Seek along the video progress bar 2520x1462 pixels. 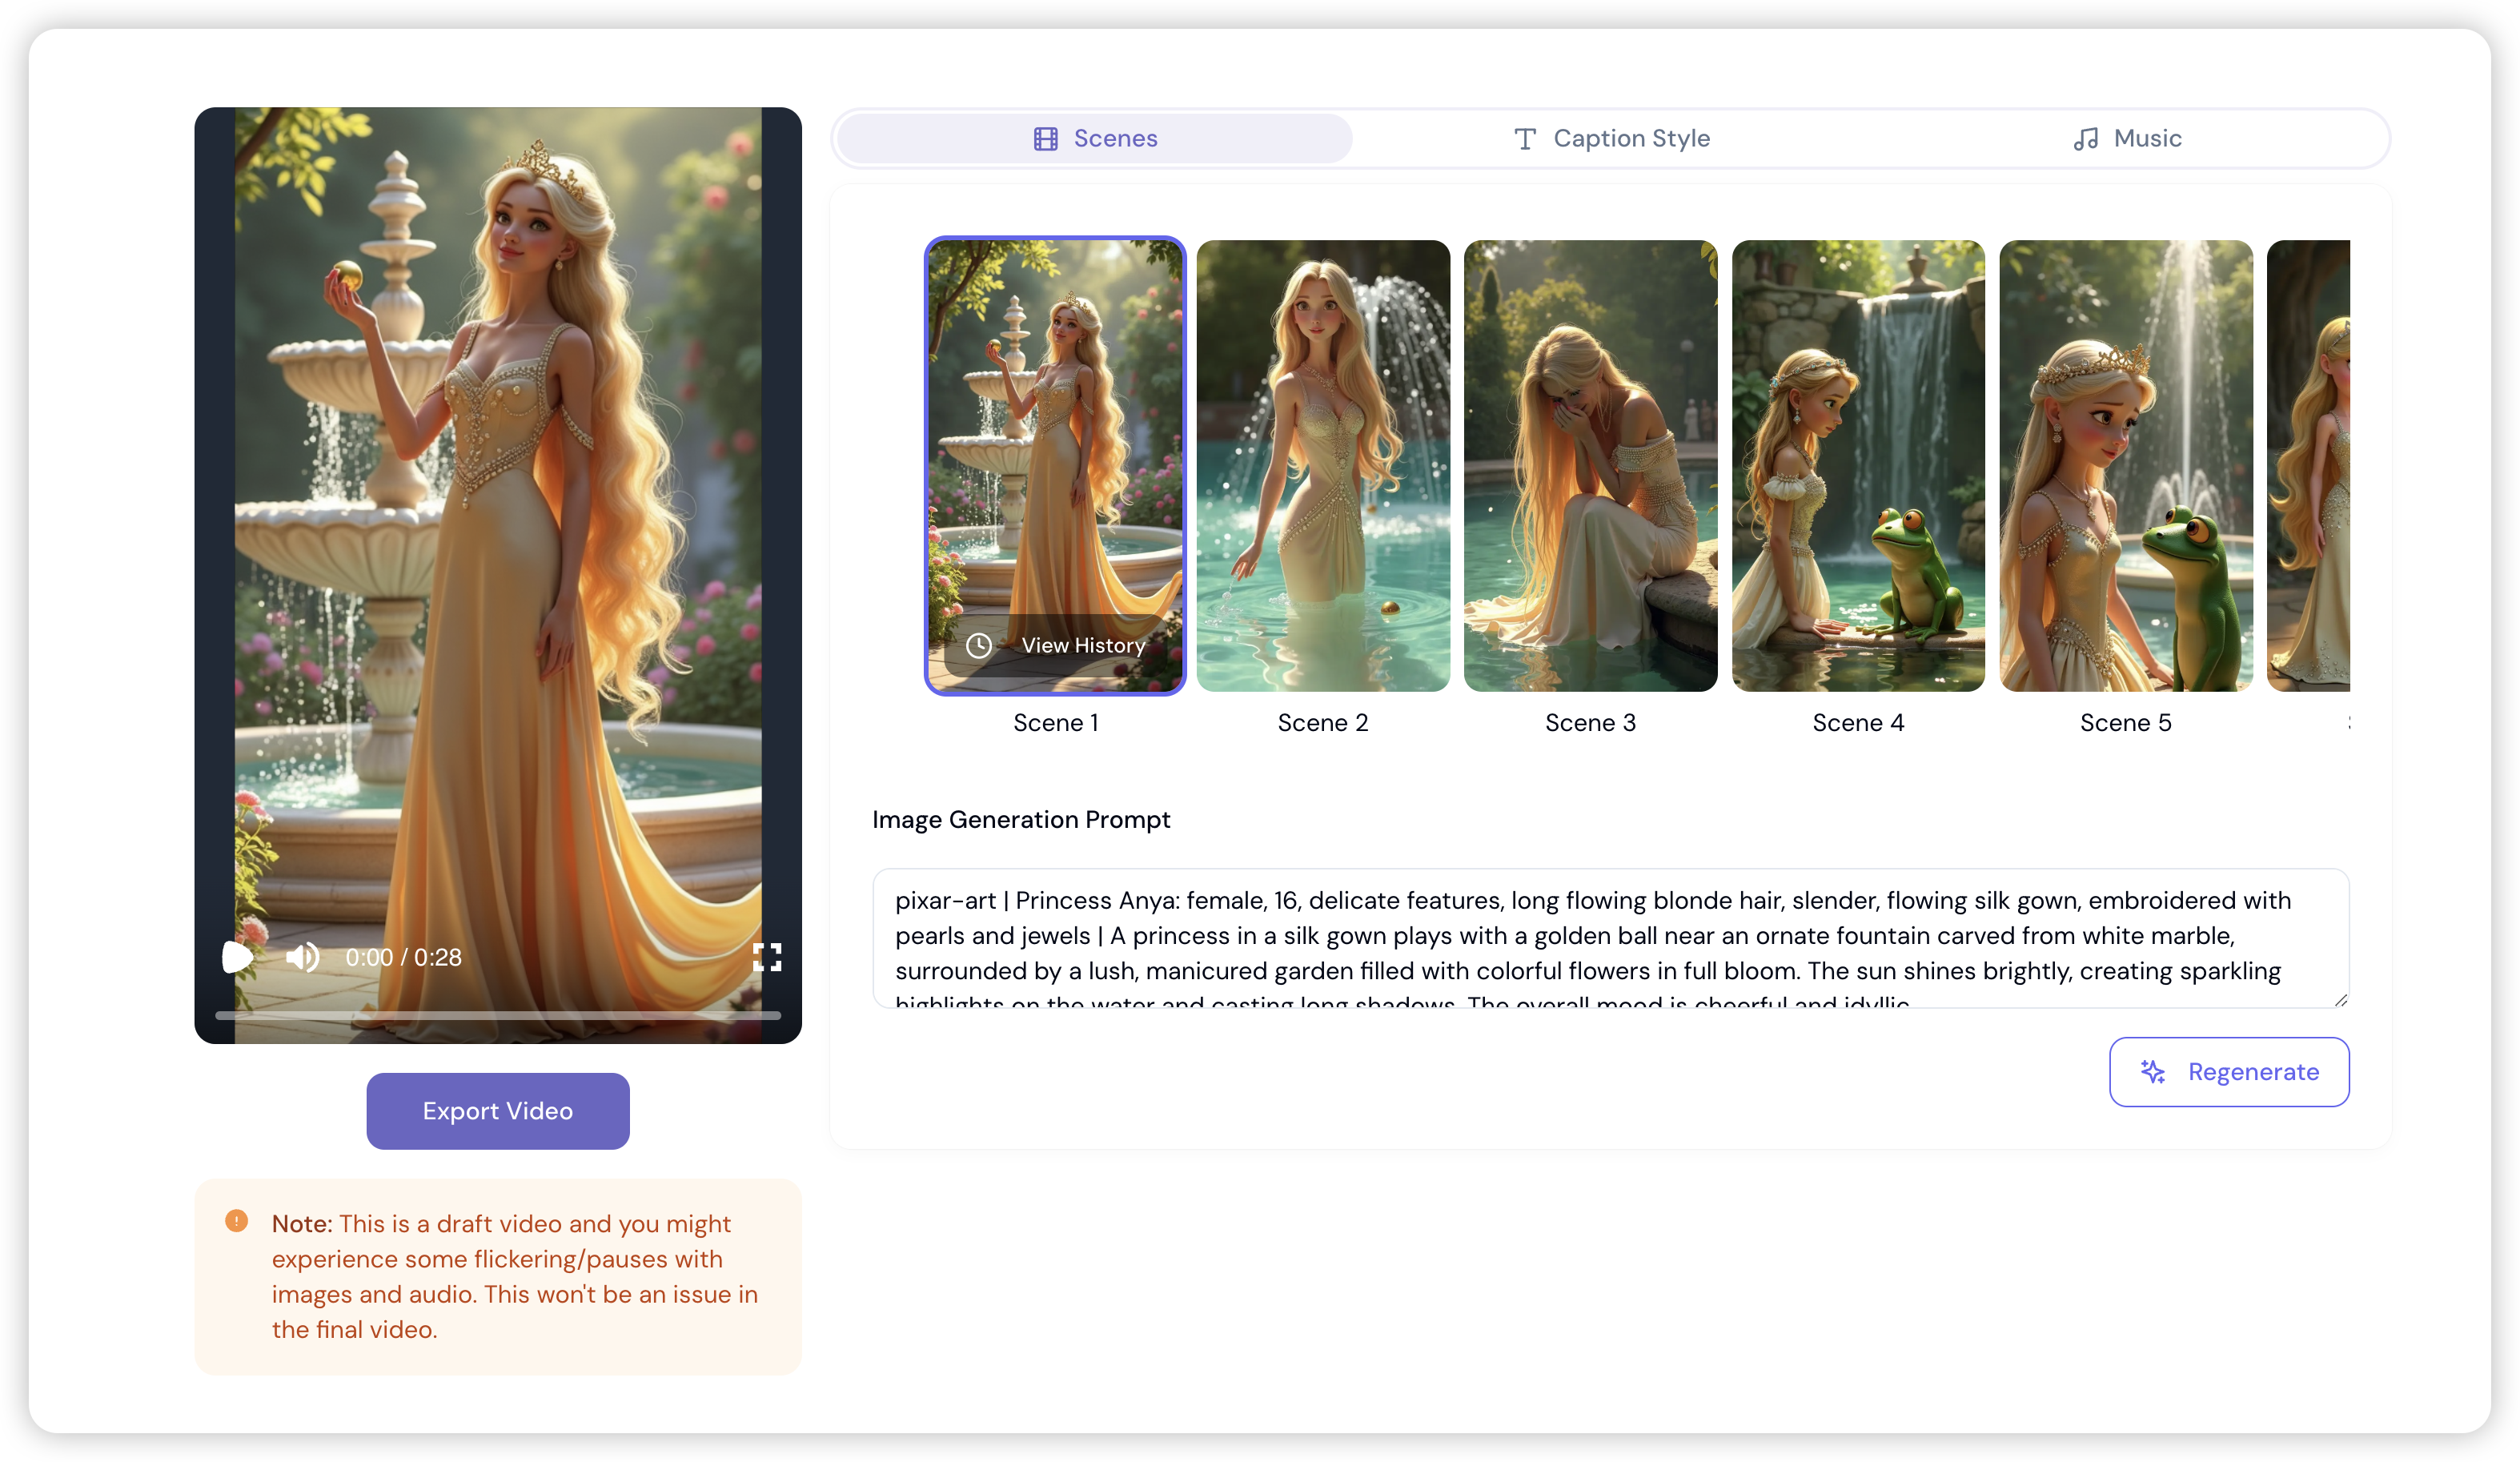[498, 1015]
